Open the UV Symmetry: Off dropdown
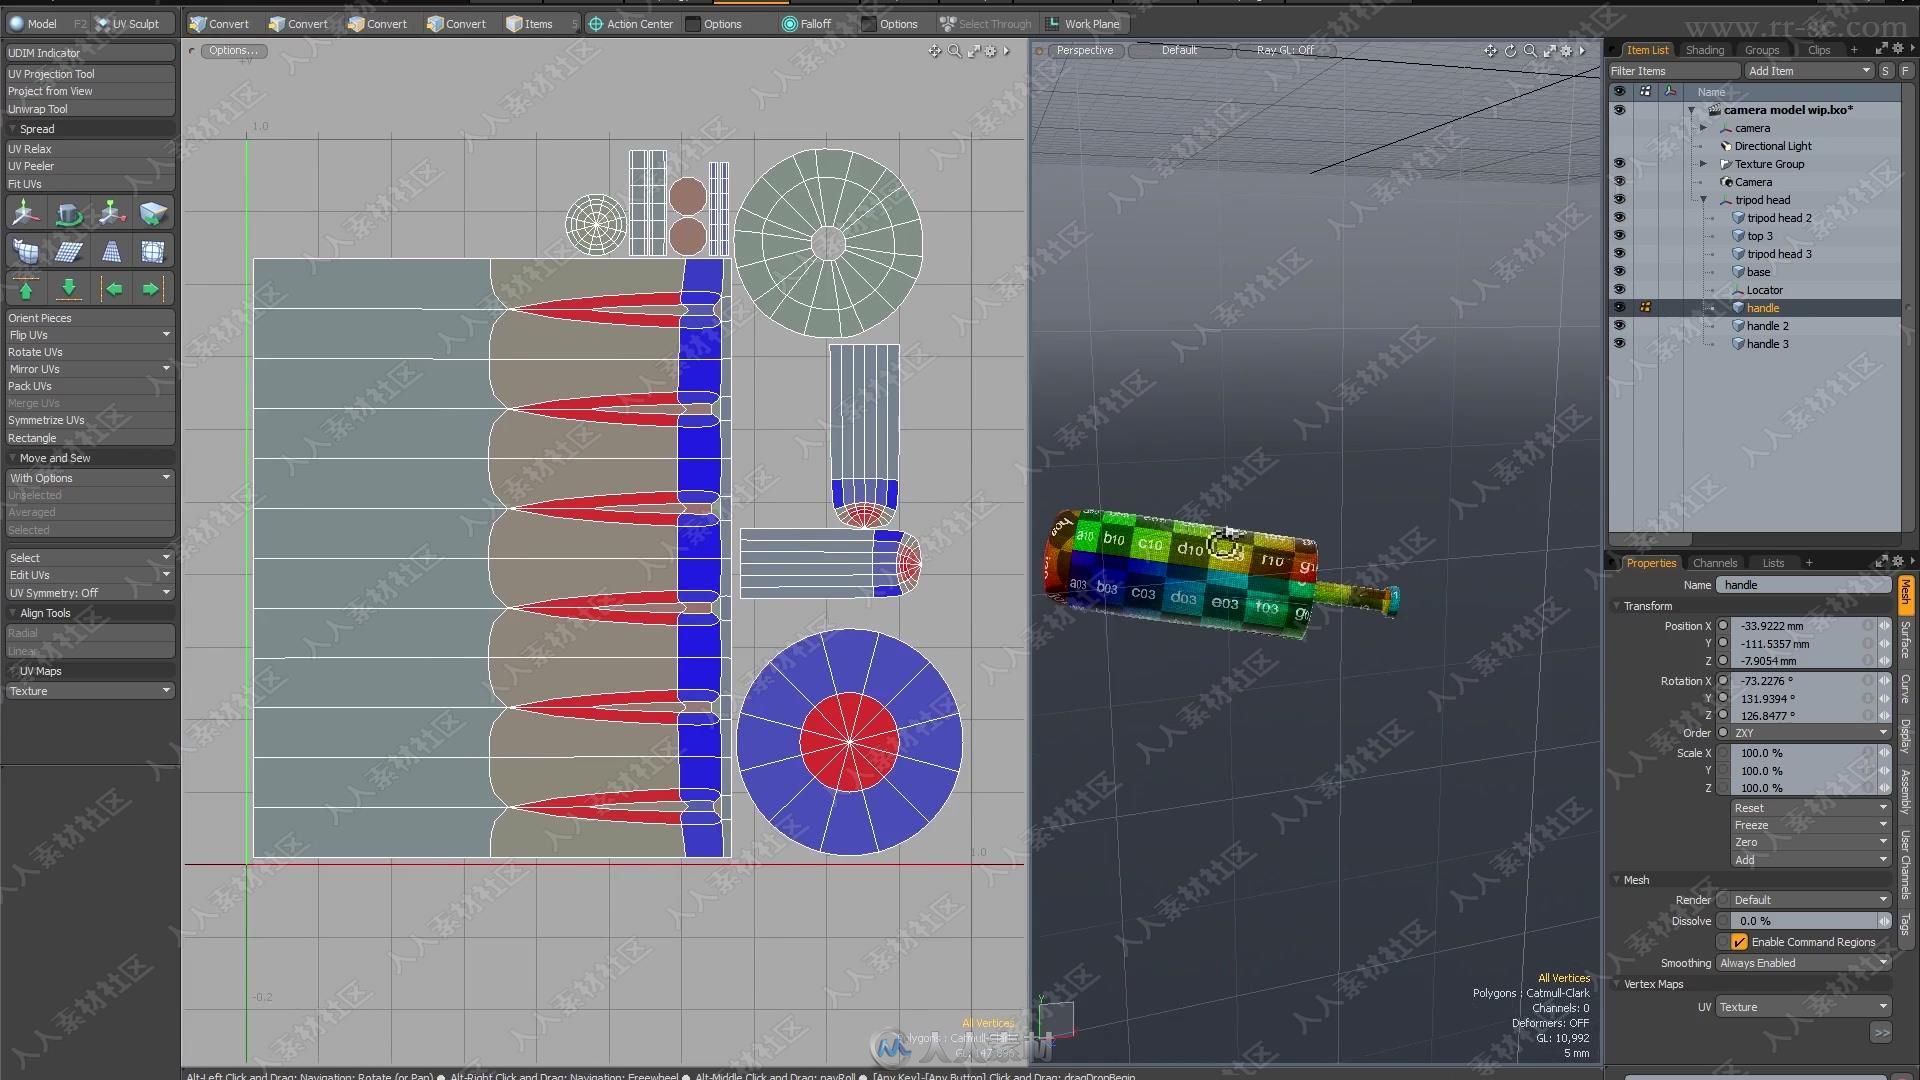This screenshot has width=1920, height=1080. tap(90, 593)
